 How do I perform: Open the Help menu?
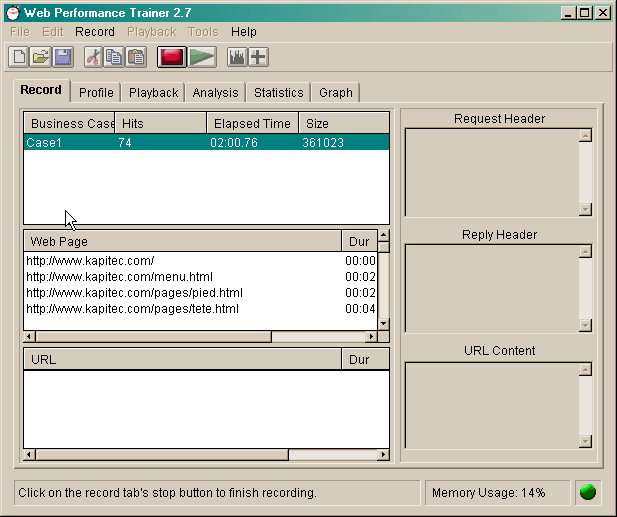coord(244,32)
